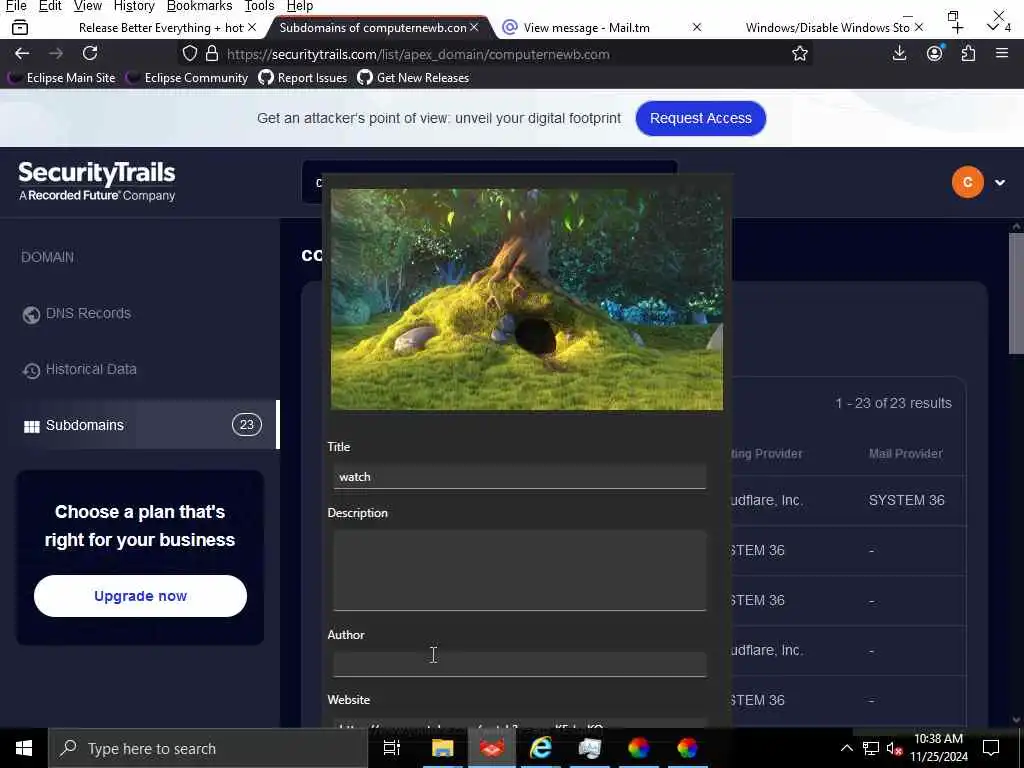This screenshot has width=1024, height=768.
Task: Open Eclipse Main Site bookmark
Action: point(61,78)
